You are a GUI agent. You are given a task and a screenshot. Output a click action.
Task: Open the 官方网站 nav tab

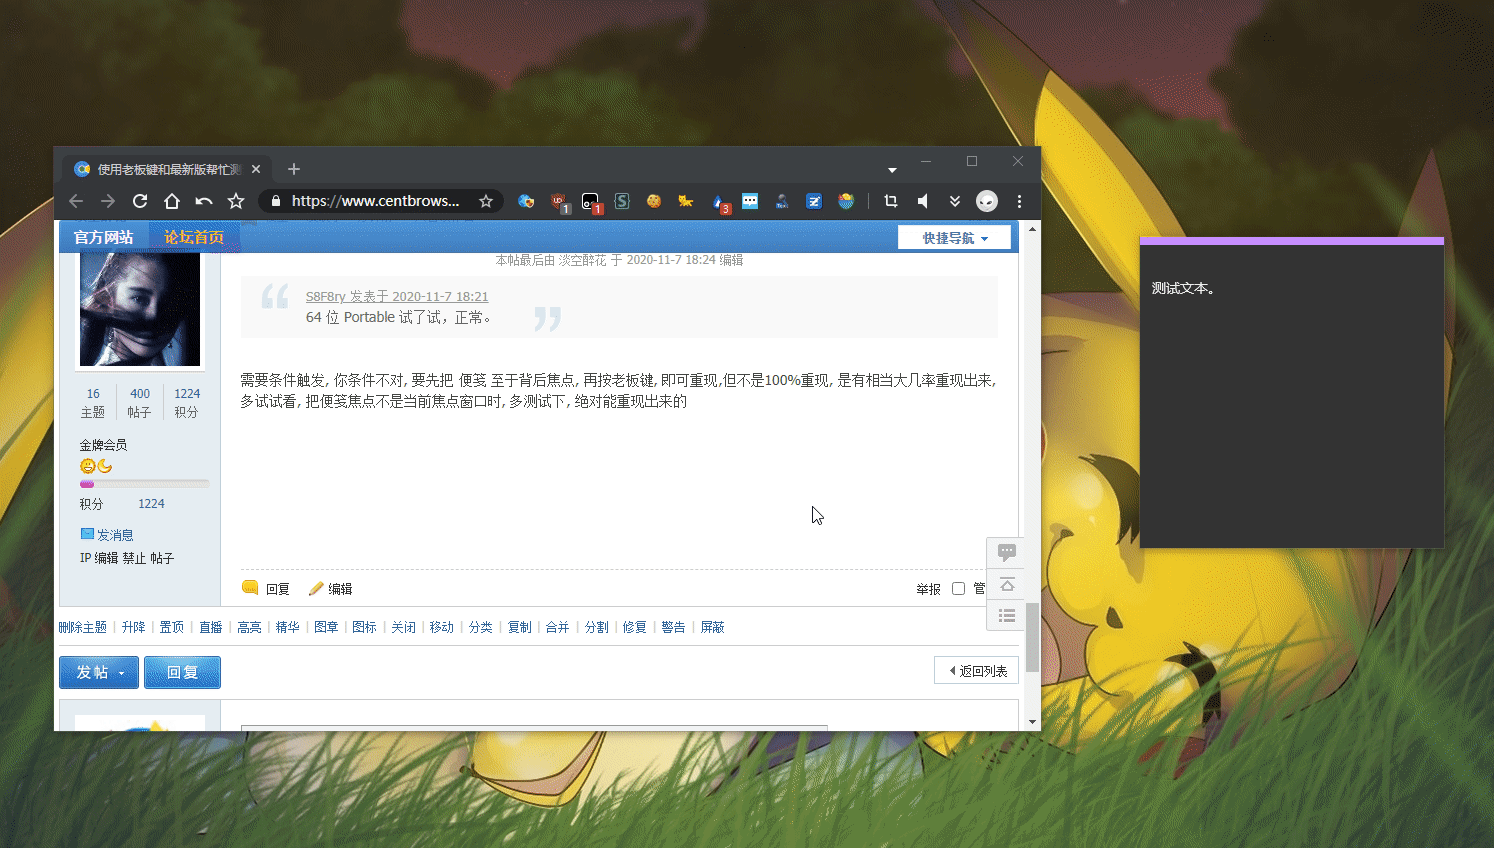[x=104, y=237]
